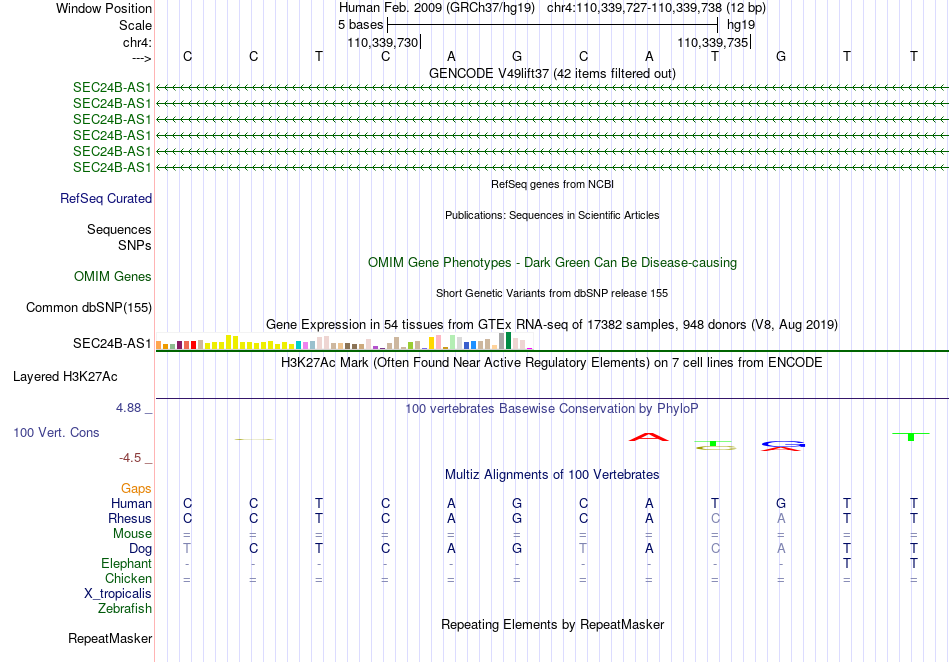
Task: Click the red A logo in PhyloP track
Action: tap(649, 437)
